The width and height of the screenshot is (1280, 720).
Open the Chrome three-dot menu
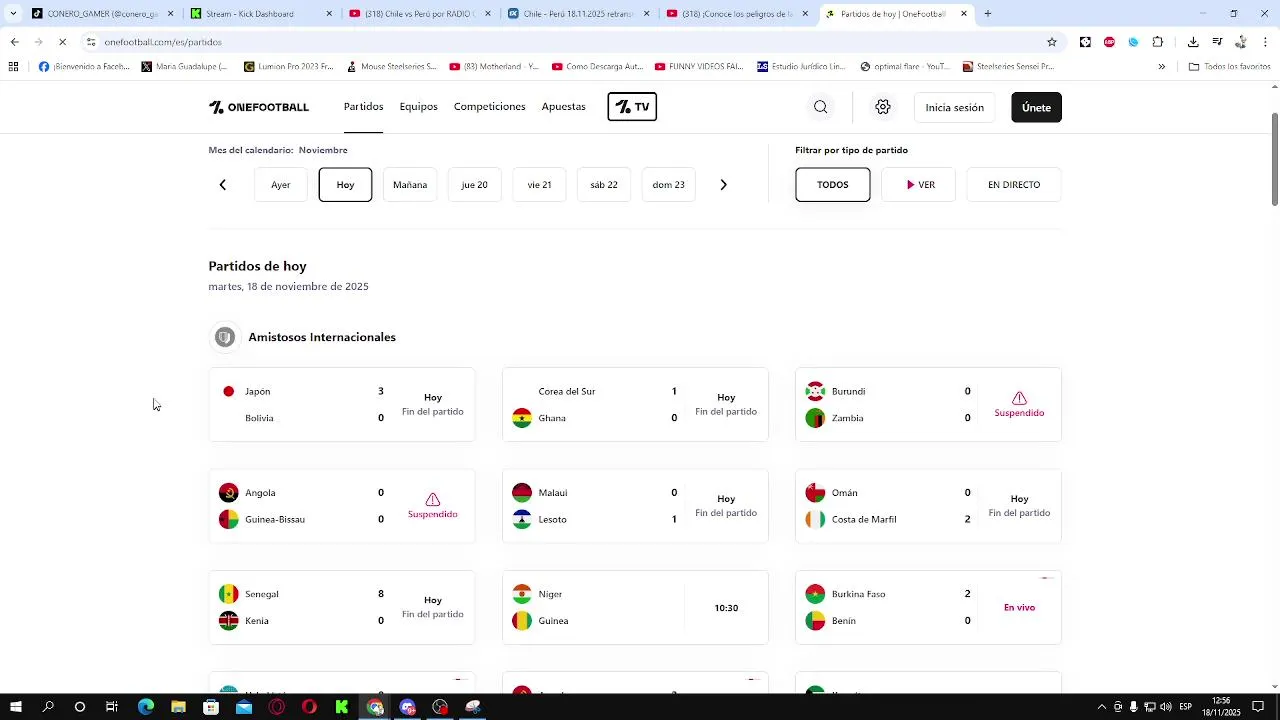1266,42
